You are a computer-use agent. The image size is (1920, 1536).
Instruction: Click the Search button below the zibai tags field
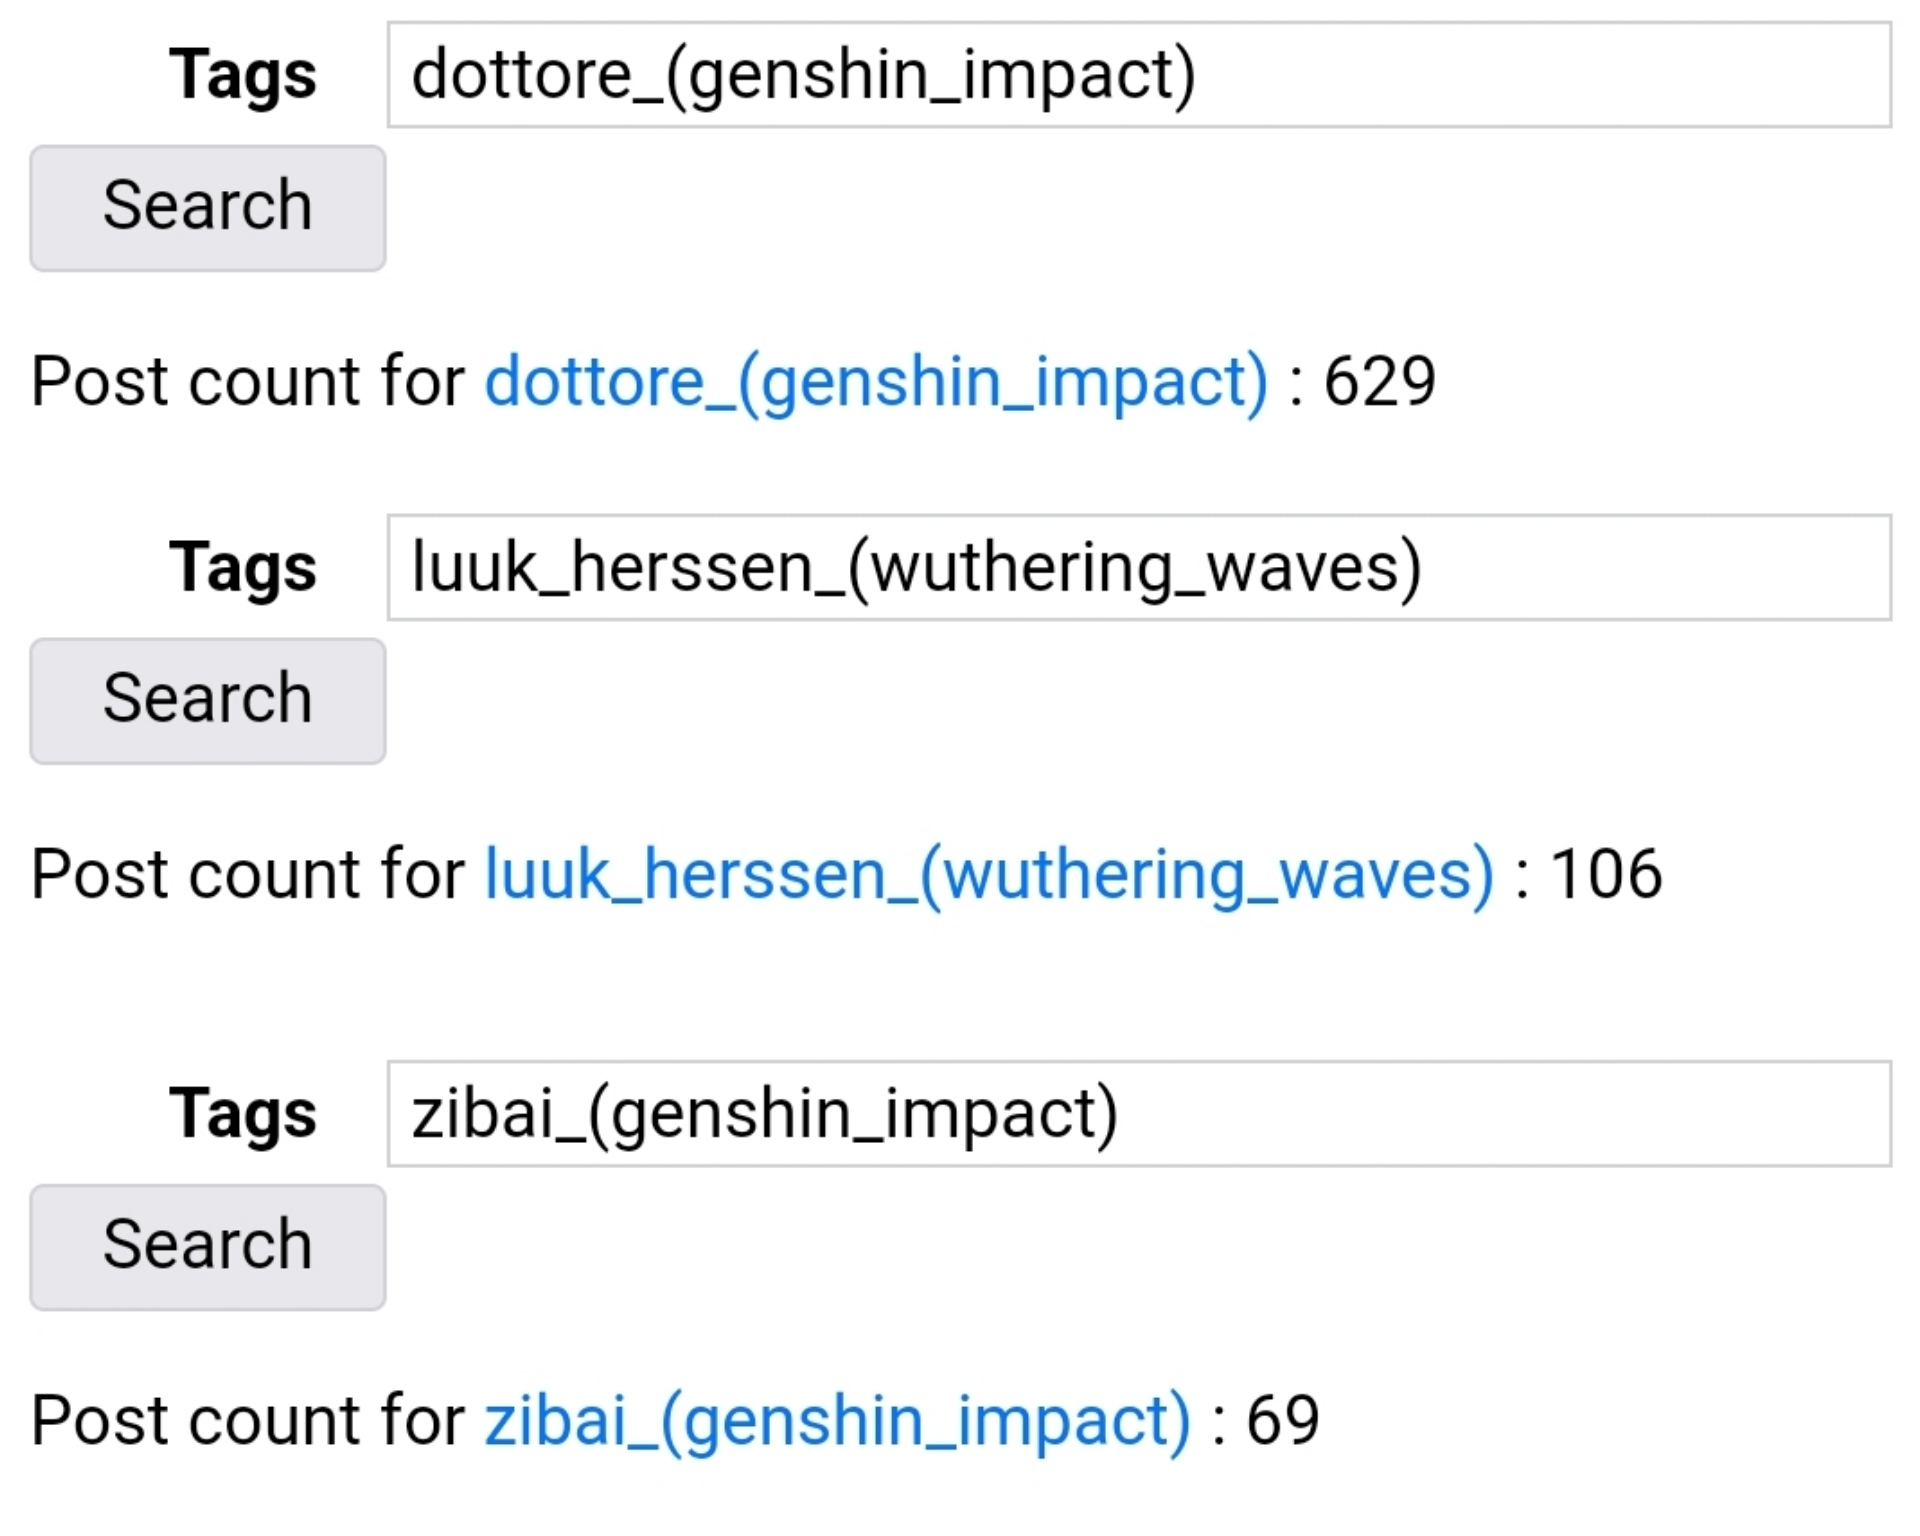point(208,1247)
